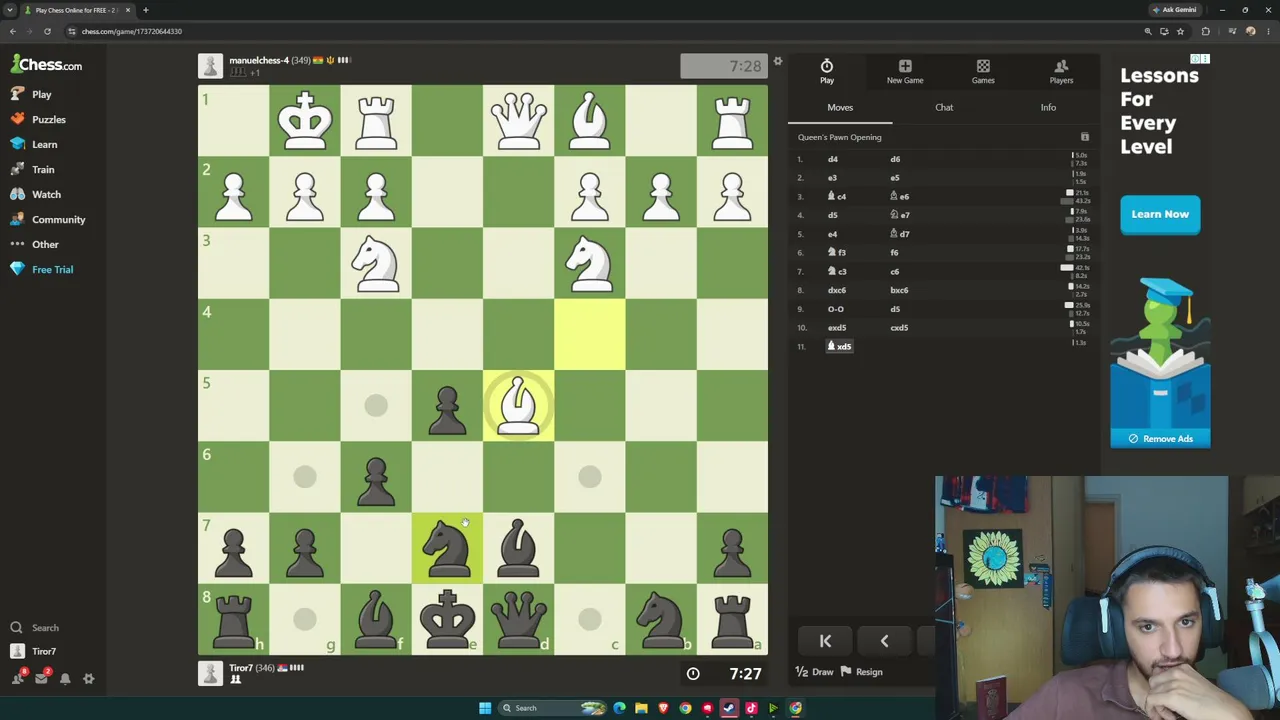
Task: Select the highlighted move 11 Bxd5
Action: (x=840, y=347)
